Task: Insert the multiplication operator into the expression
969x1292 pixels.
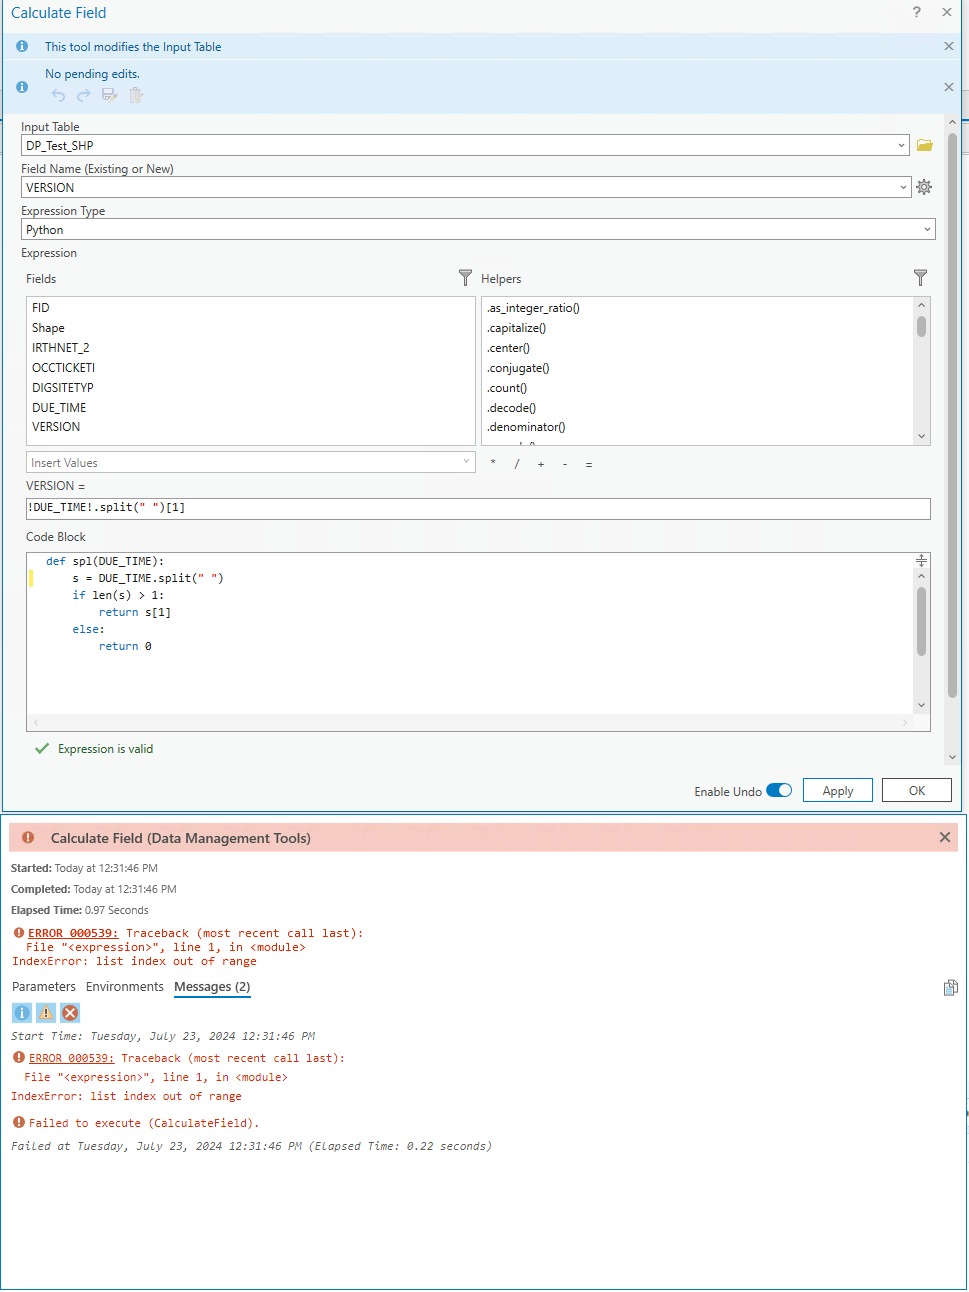Action: click(x=492, y=463)
